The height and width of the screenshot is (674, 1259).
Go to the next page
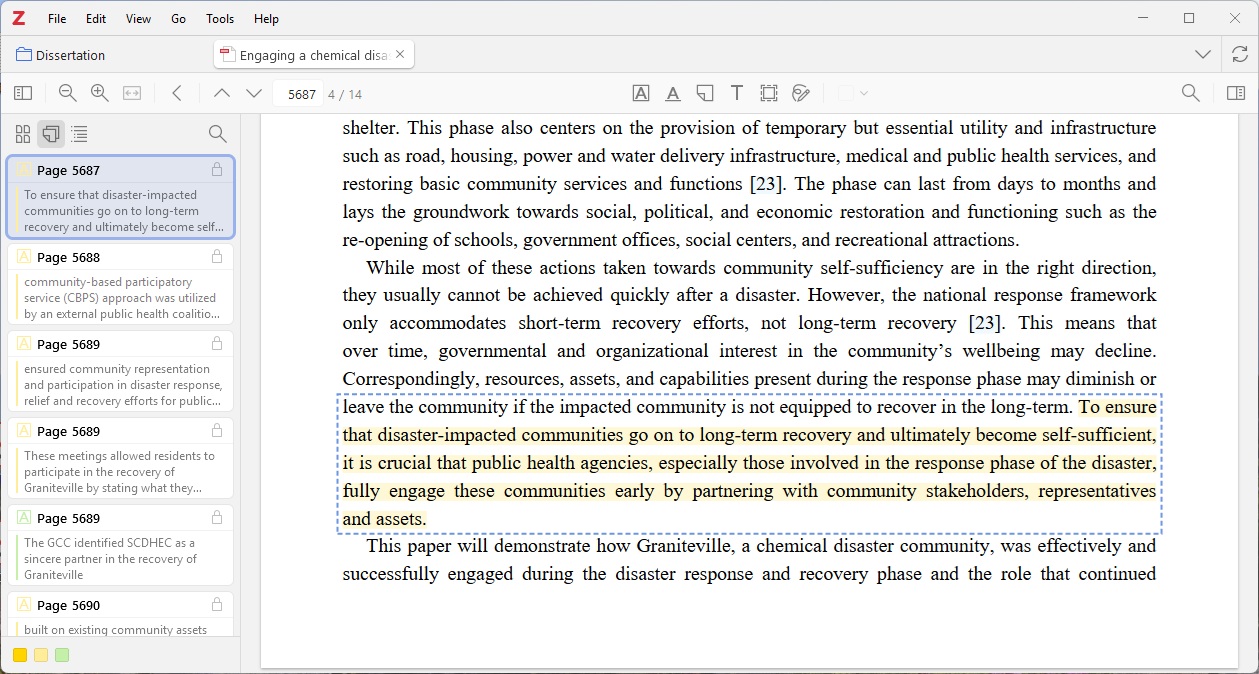pos(254,93)
